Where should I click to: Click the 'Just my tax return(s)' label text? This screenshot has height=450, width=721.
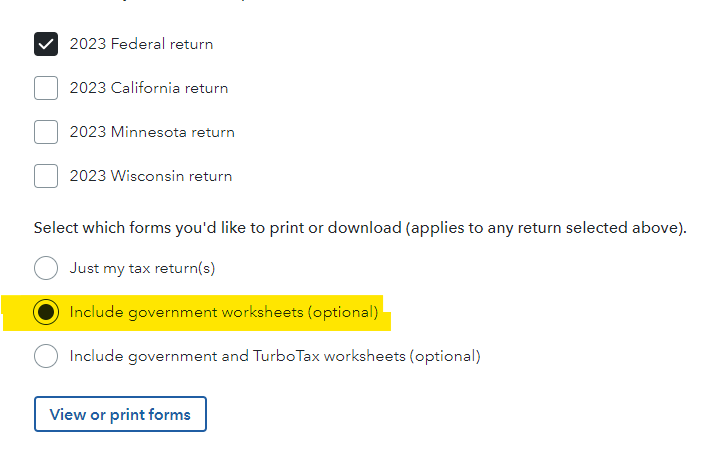pyautogui.click(x=142, y=268)
